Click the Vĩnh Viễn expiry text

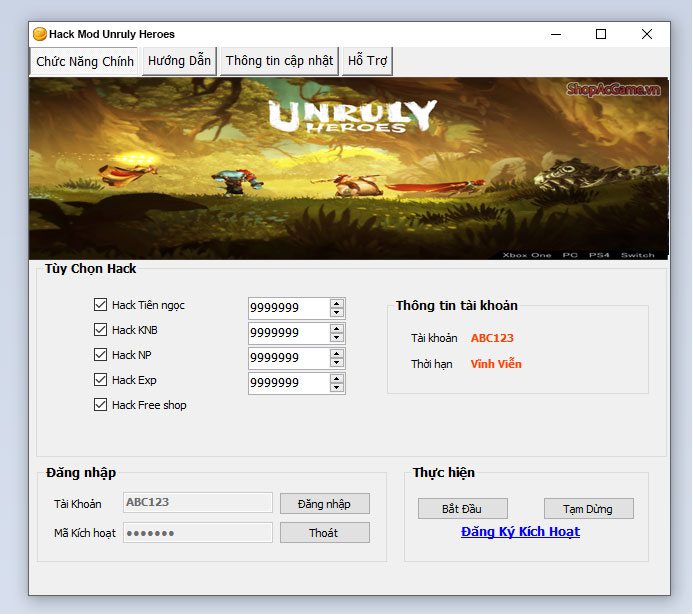pos(496,364)
